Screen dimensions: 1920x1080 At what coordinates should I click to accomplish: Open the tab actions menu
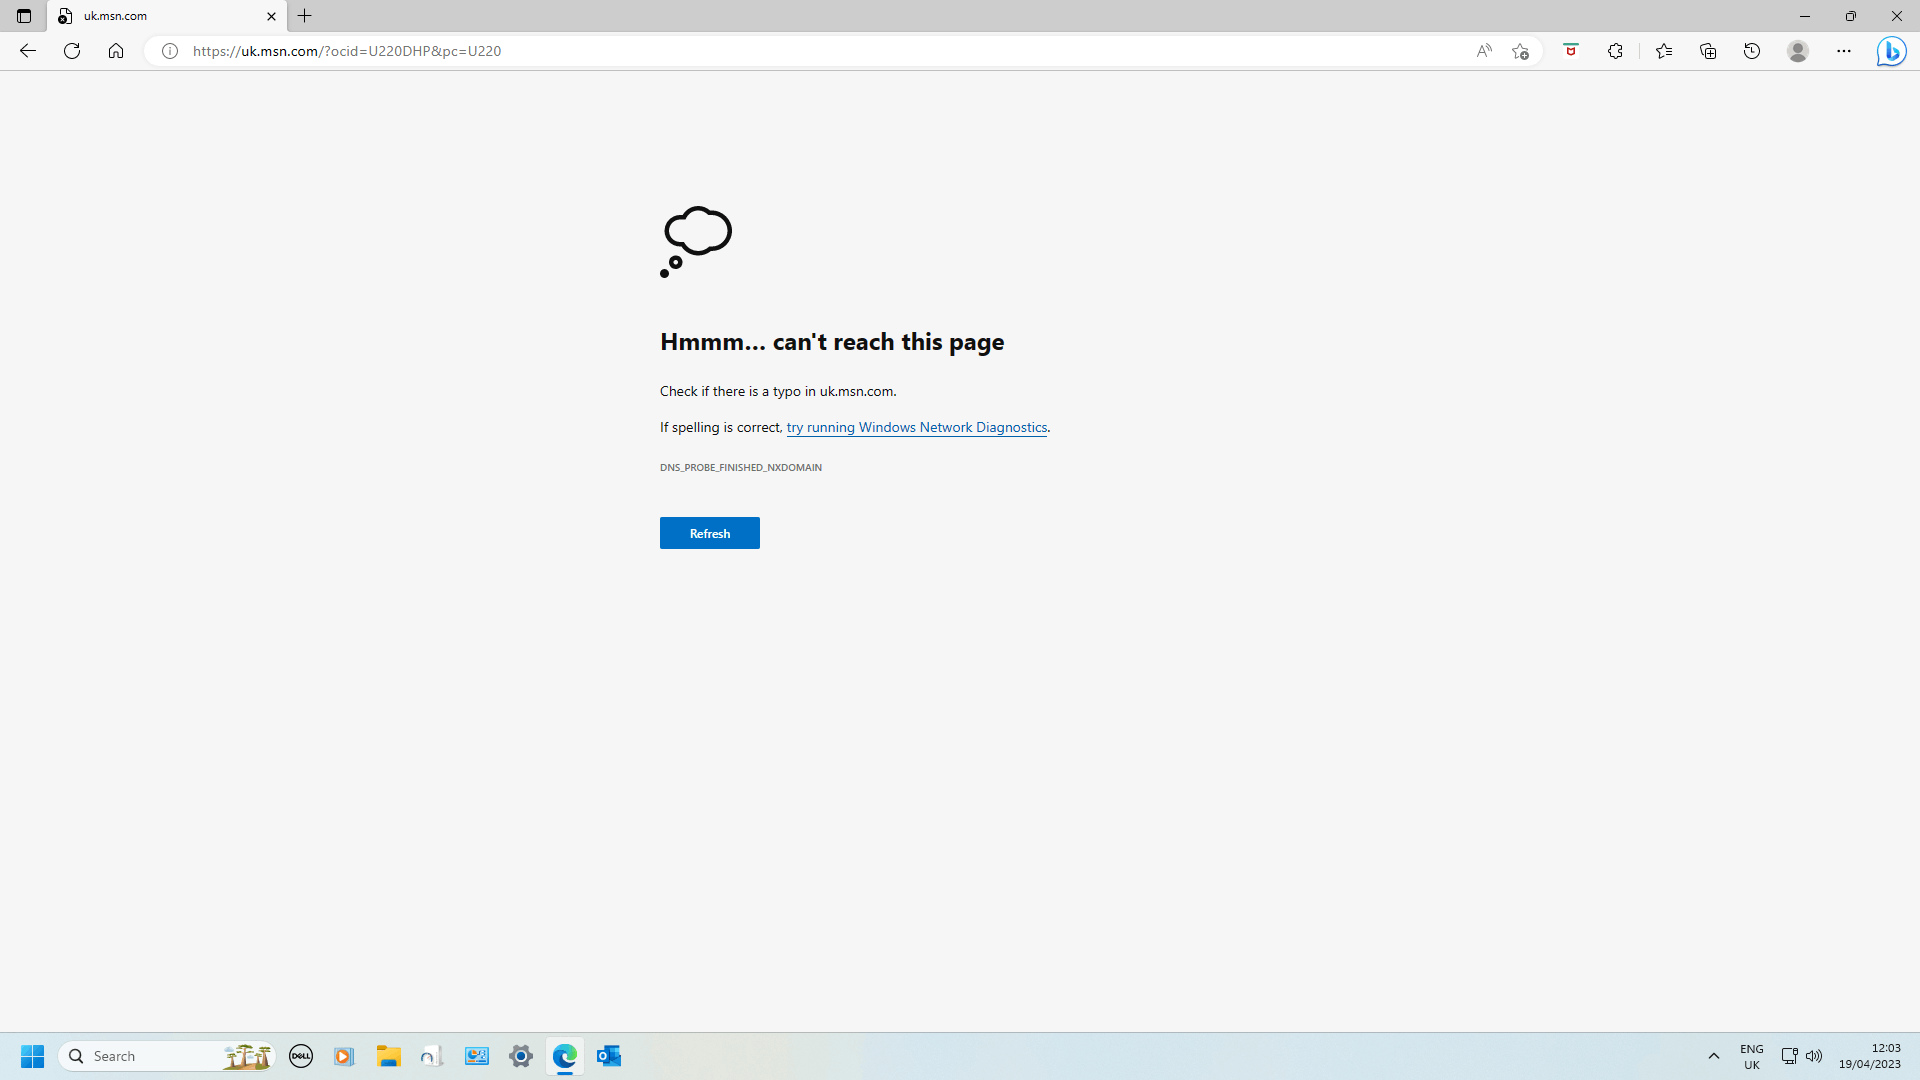pos(24,16)
